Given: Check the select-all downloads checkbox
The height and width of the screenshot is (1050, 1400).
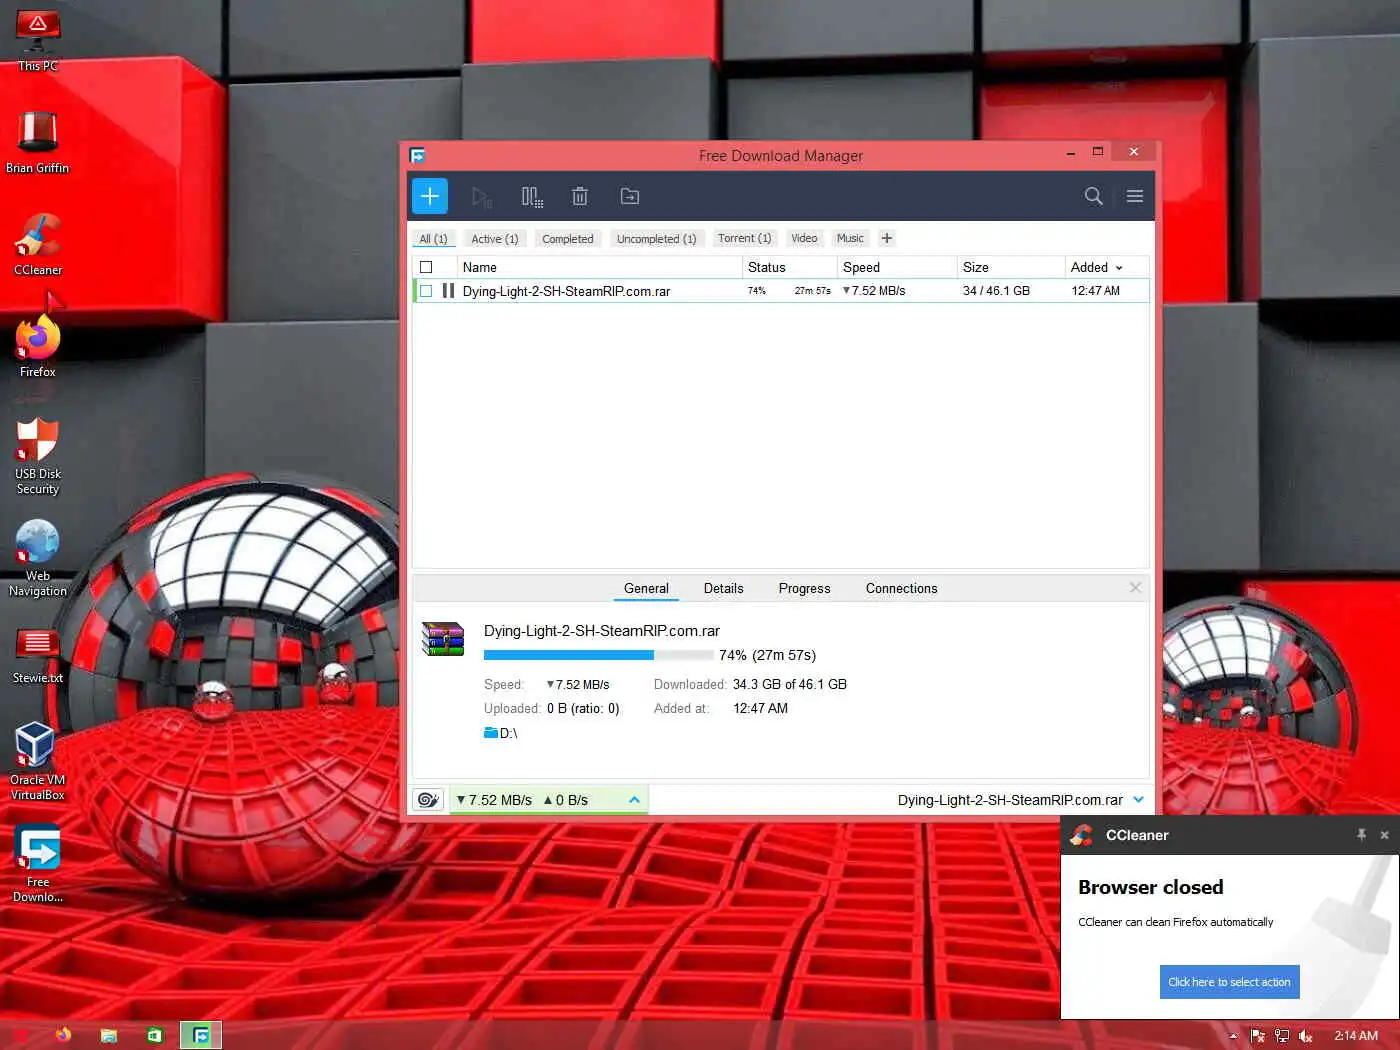Looking at the screenshot, I should [x=426, y=267].
